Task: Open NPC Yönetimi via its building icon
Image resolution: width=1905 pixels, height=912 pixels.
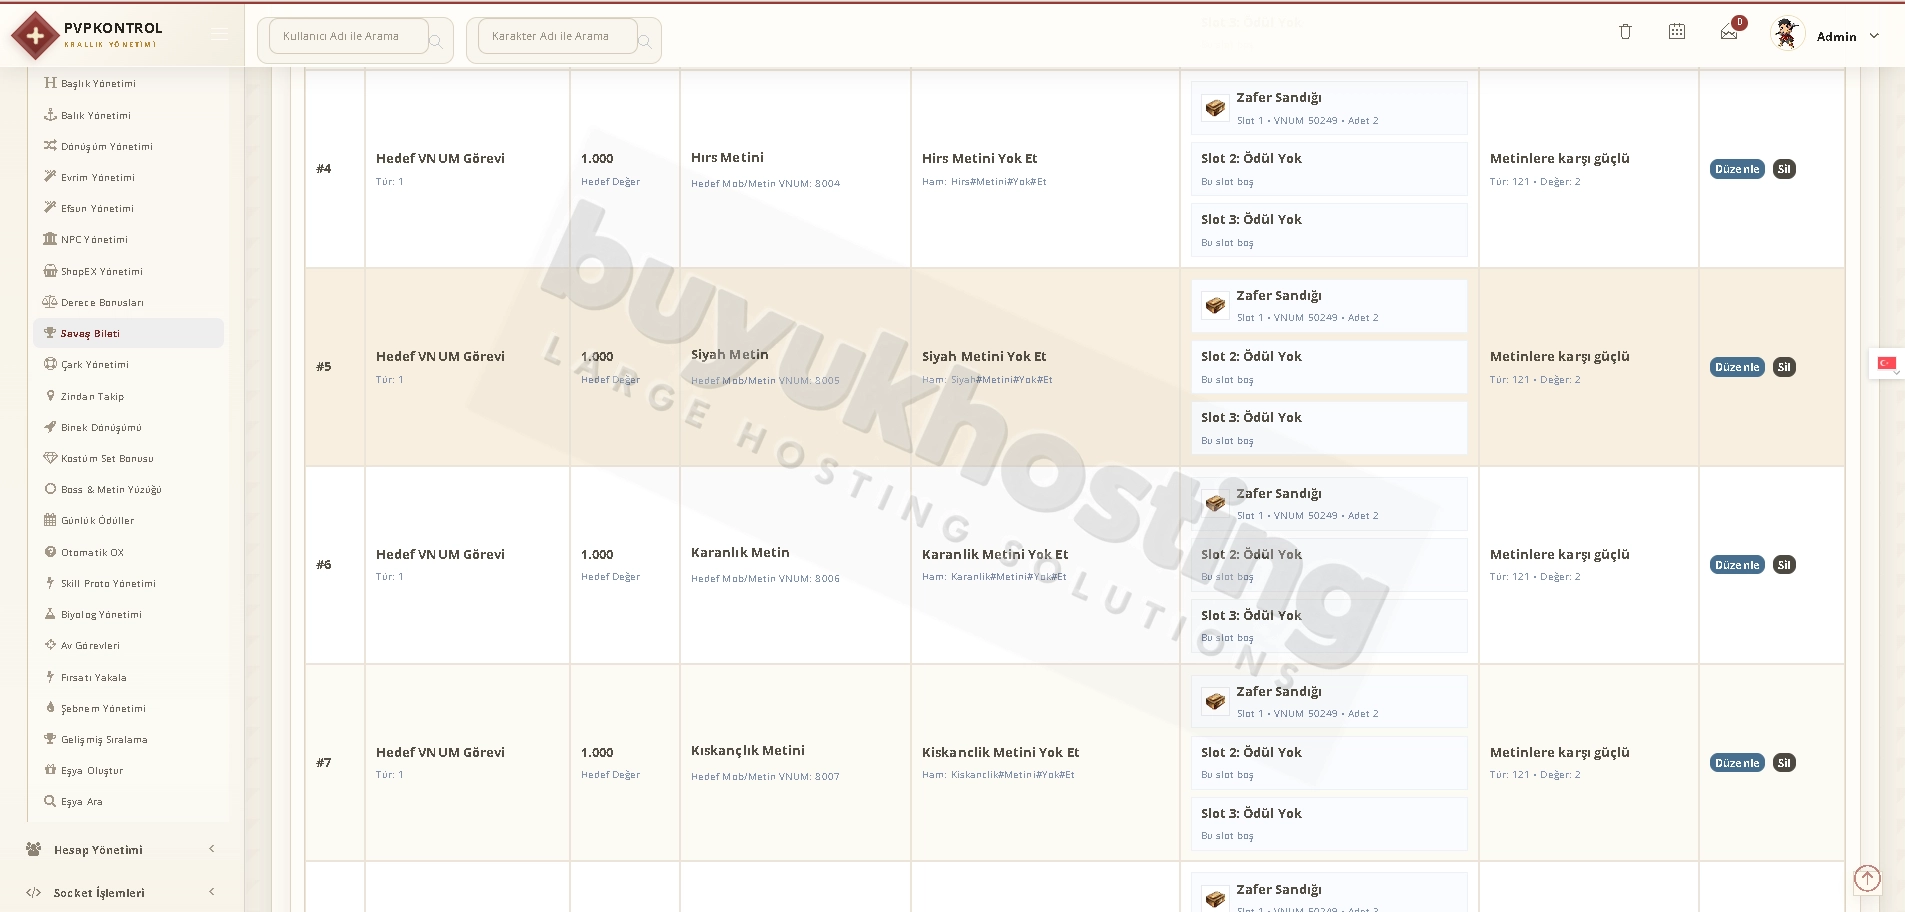Action: pos(50,239)
